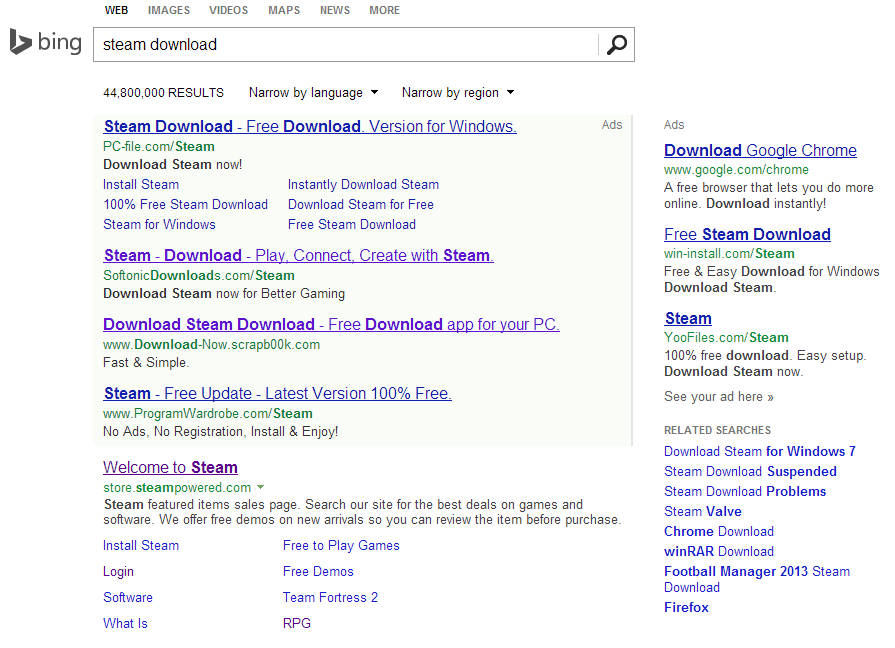Image resolution: width=895 pixels, height=648 pixels.
Task: Open the Welcome to Steam result
Action: [170, 467]
